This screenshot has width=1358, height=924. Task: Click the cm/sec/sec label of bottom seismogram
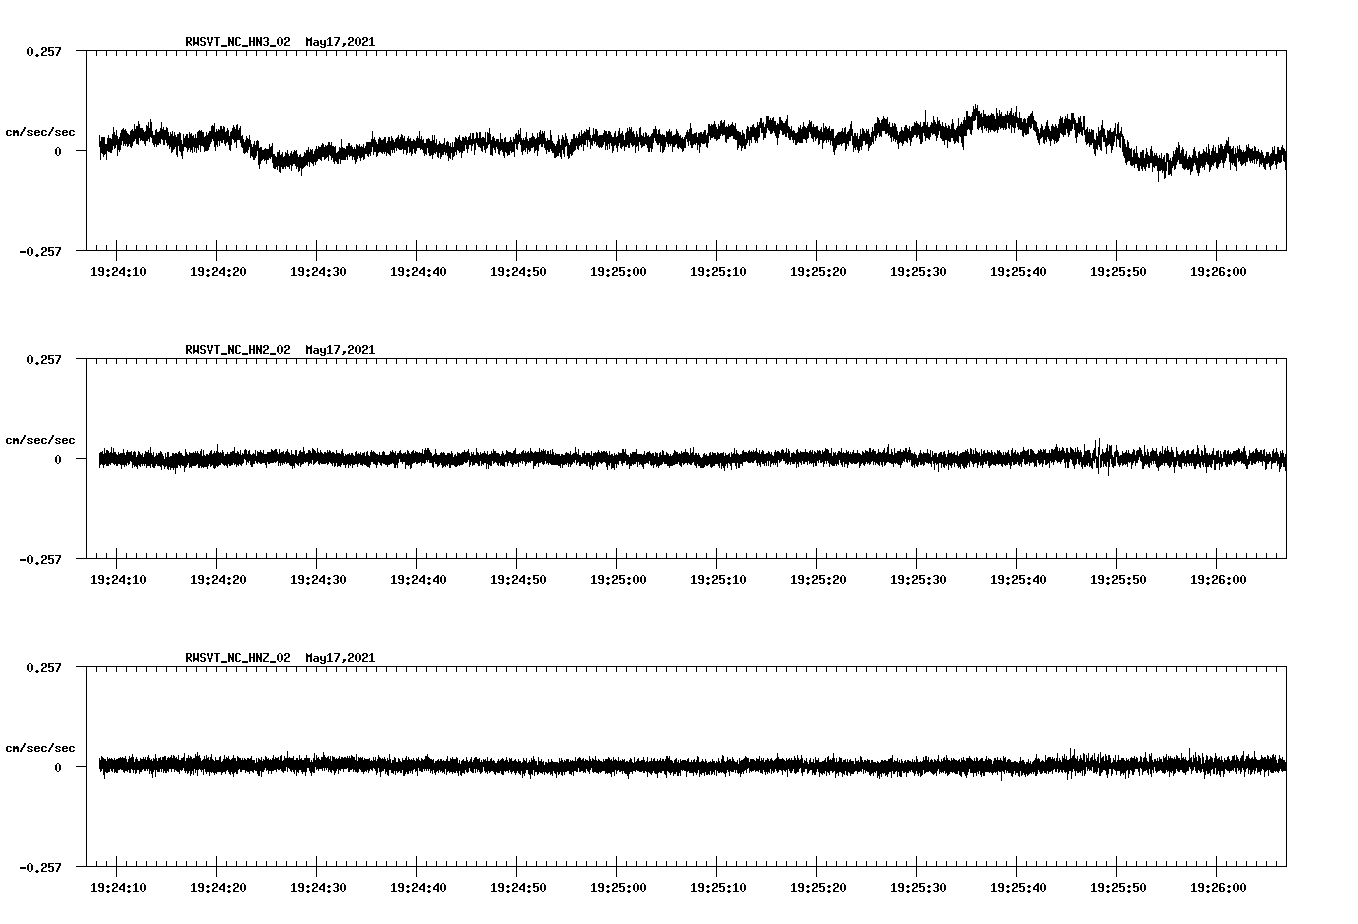tap(40, 747)
